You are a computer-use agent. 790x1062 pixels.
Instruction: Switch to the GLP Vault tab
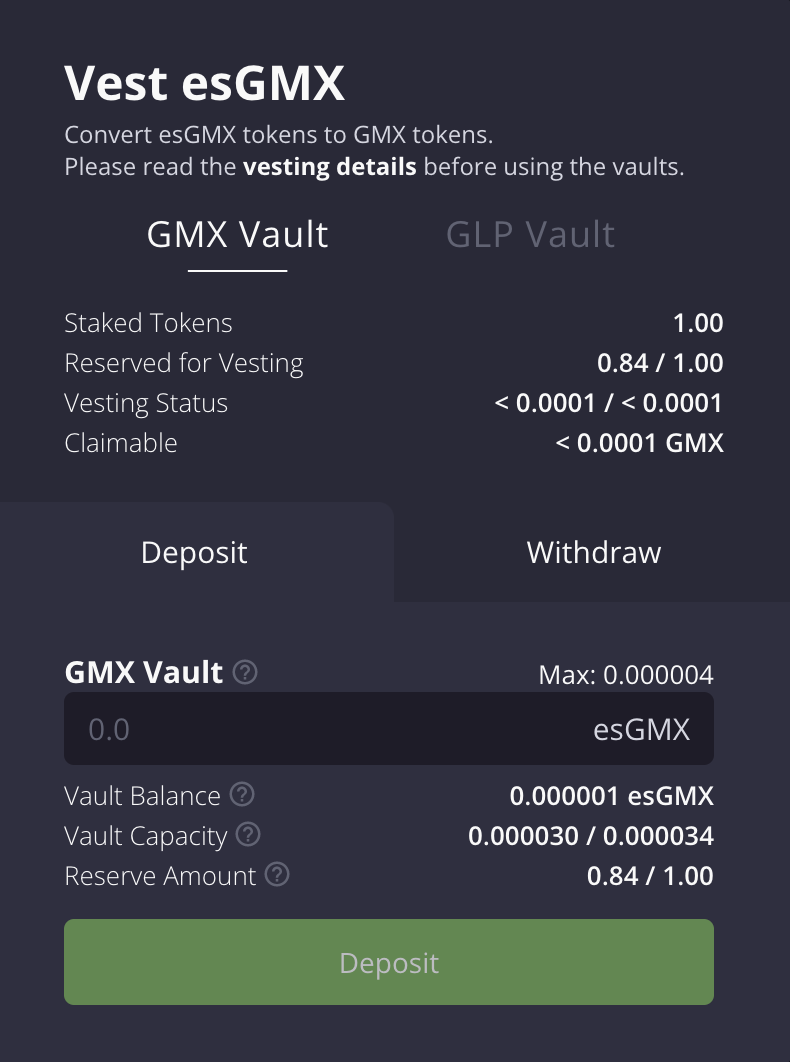coord(530,235)
